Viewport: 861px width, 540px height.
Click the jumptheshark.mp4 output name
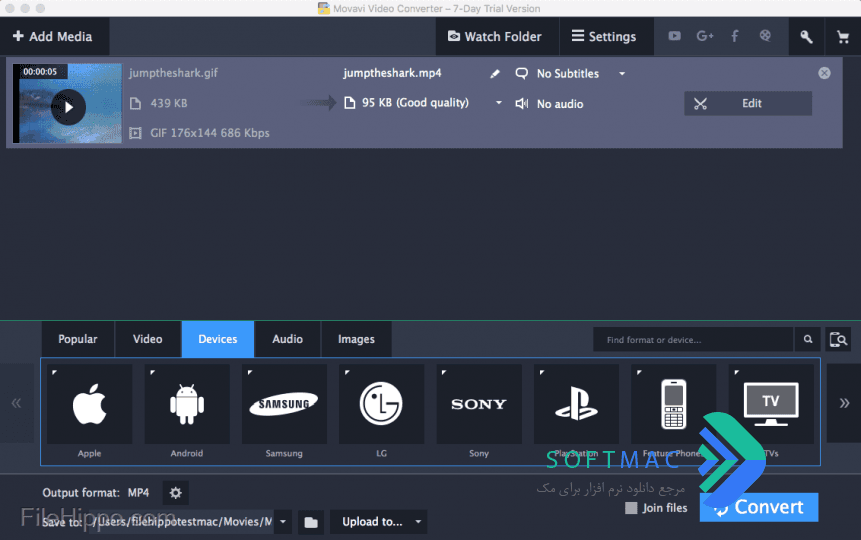392,73
